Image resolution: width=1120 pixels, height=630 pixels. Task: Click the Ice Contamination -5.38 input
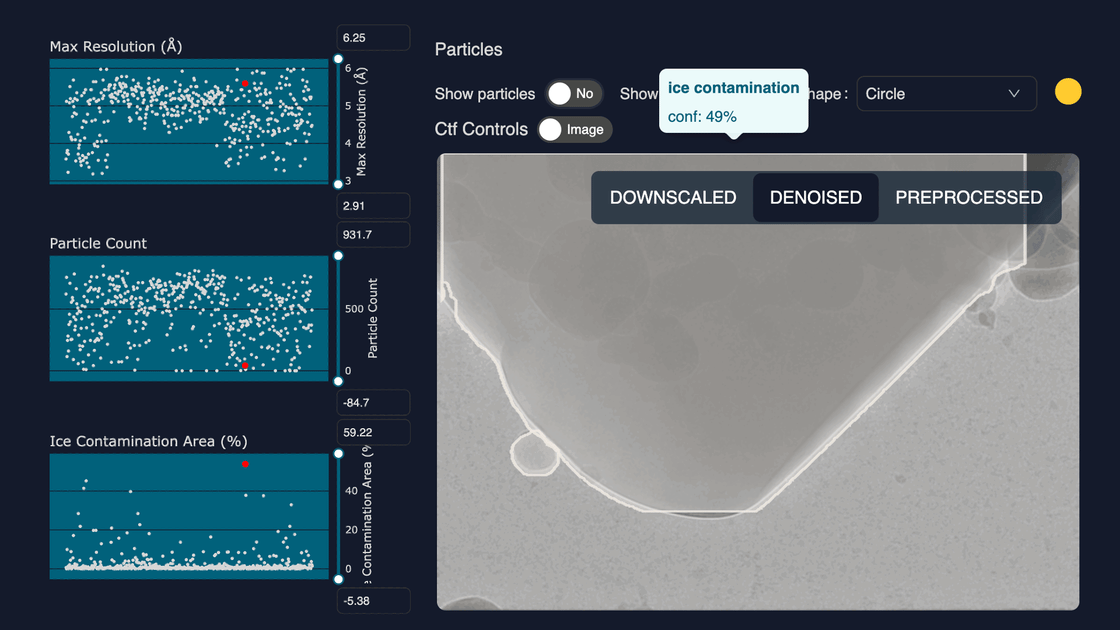[x=373, y=600]
